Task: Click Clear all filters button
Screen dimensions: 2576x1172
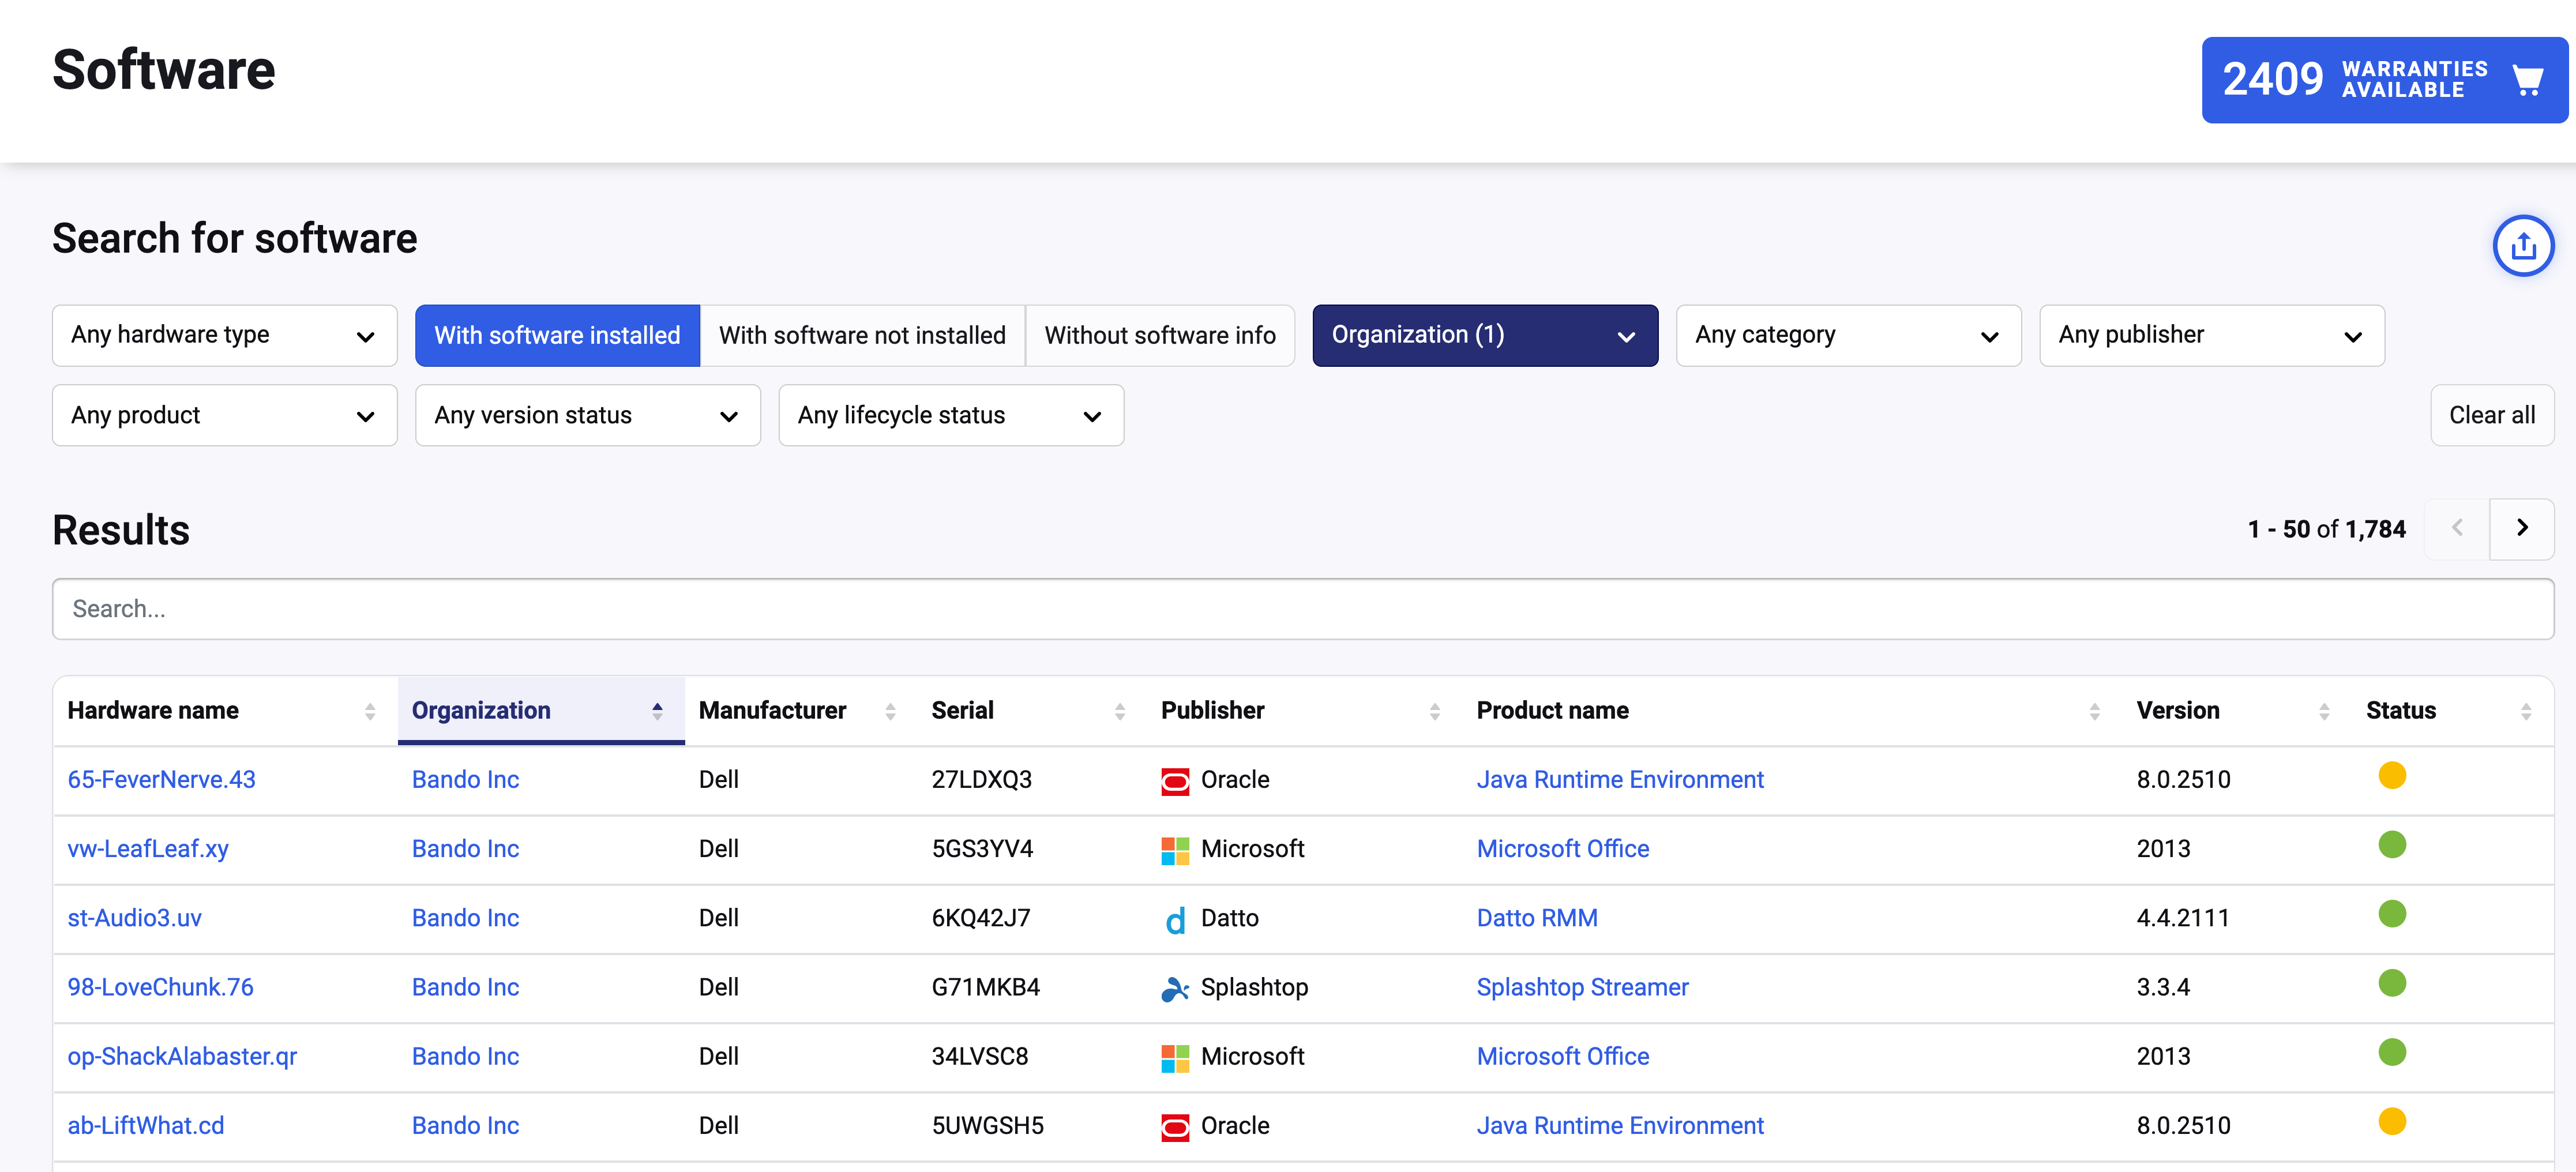Action: [2491, 415]
